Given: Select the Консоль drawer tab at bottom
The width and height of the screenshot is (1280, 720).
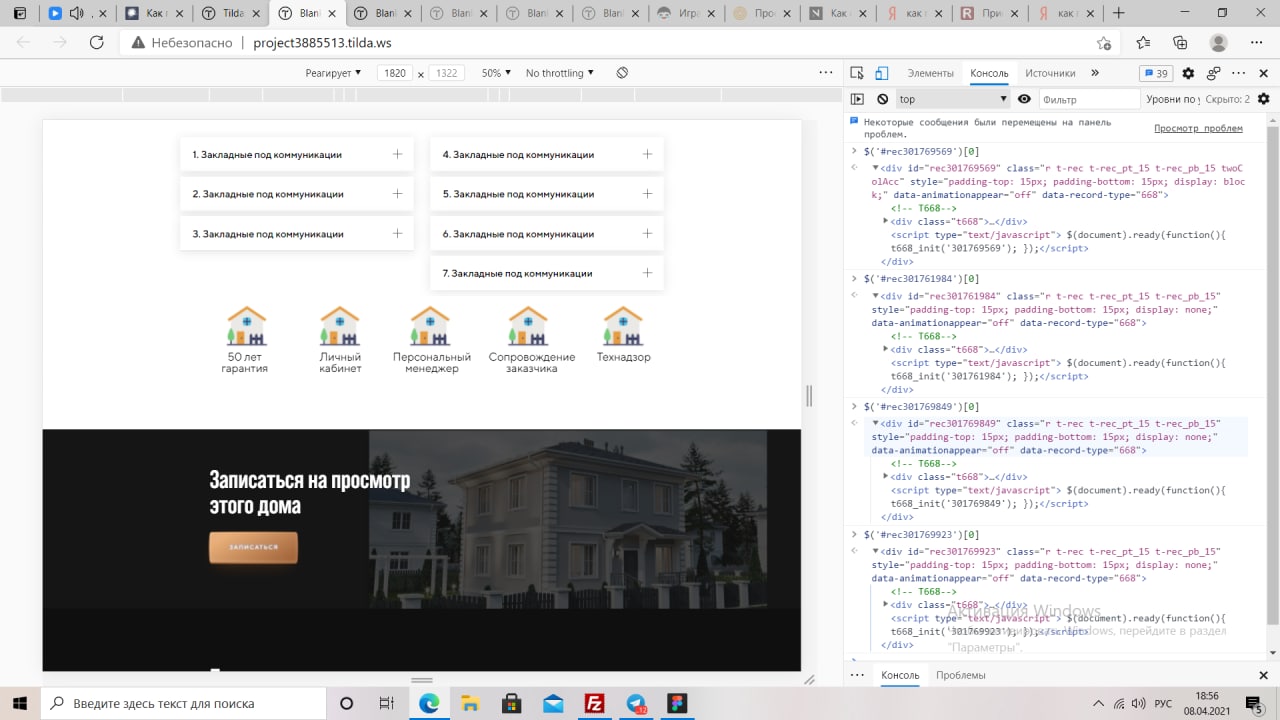Looking at the screenshot, I should coord(900,675).
